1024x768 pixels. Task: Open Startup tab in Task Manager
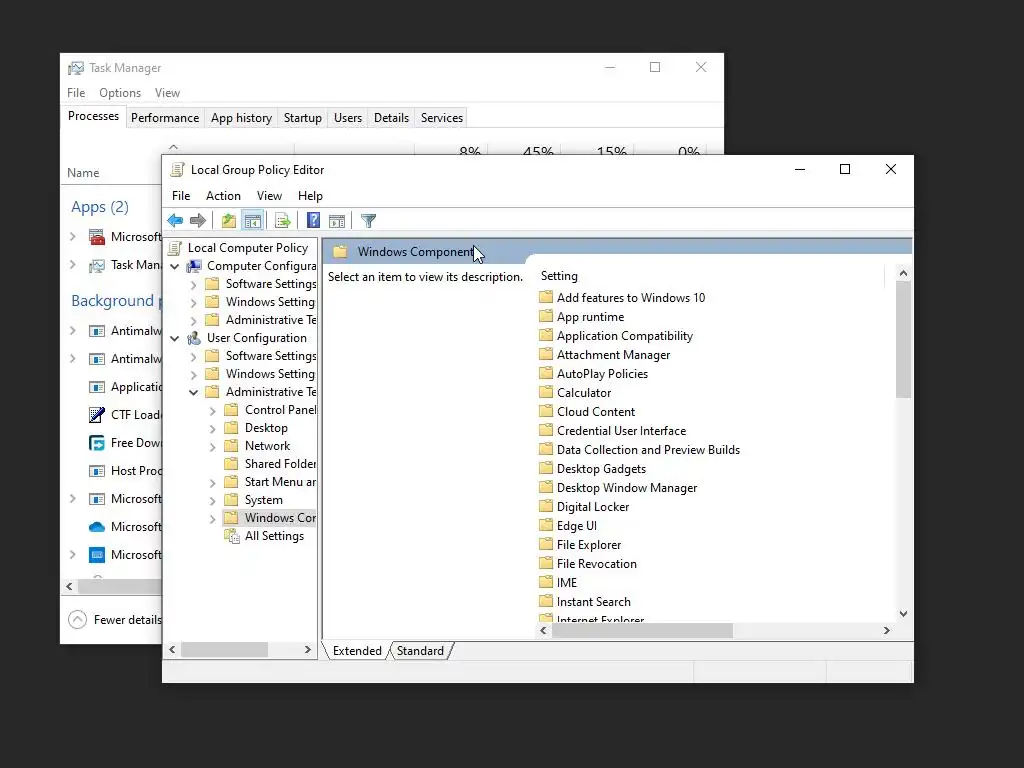tap(302, 118)
